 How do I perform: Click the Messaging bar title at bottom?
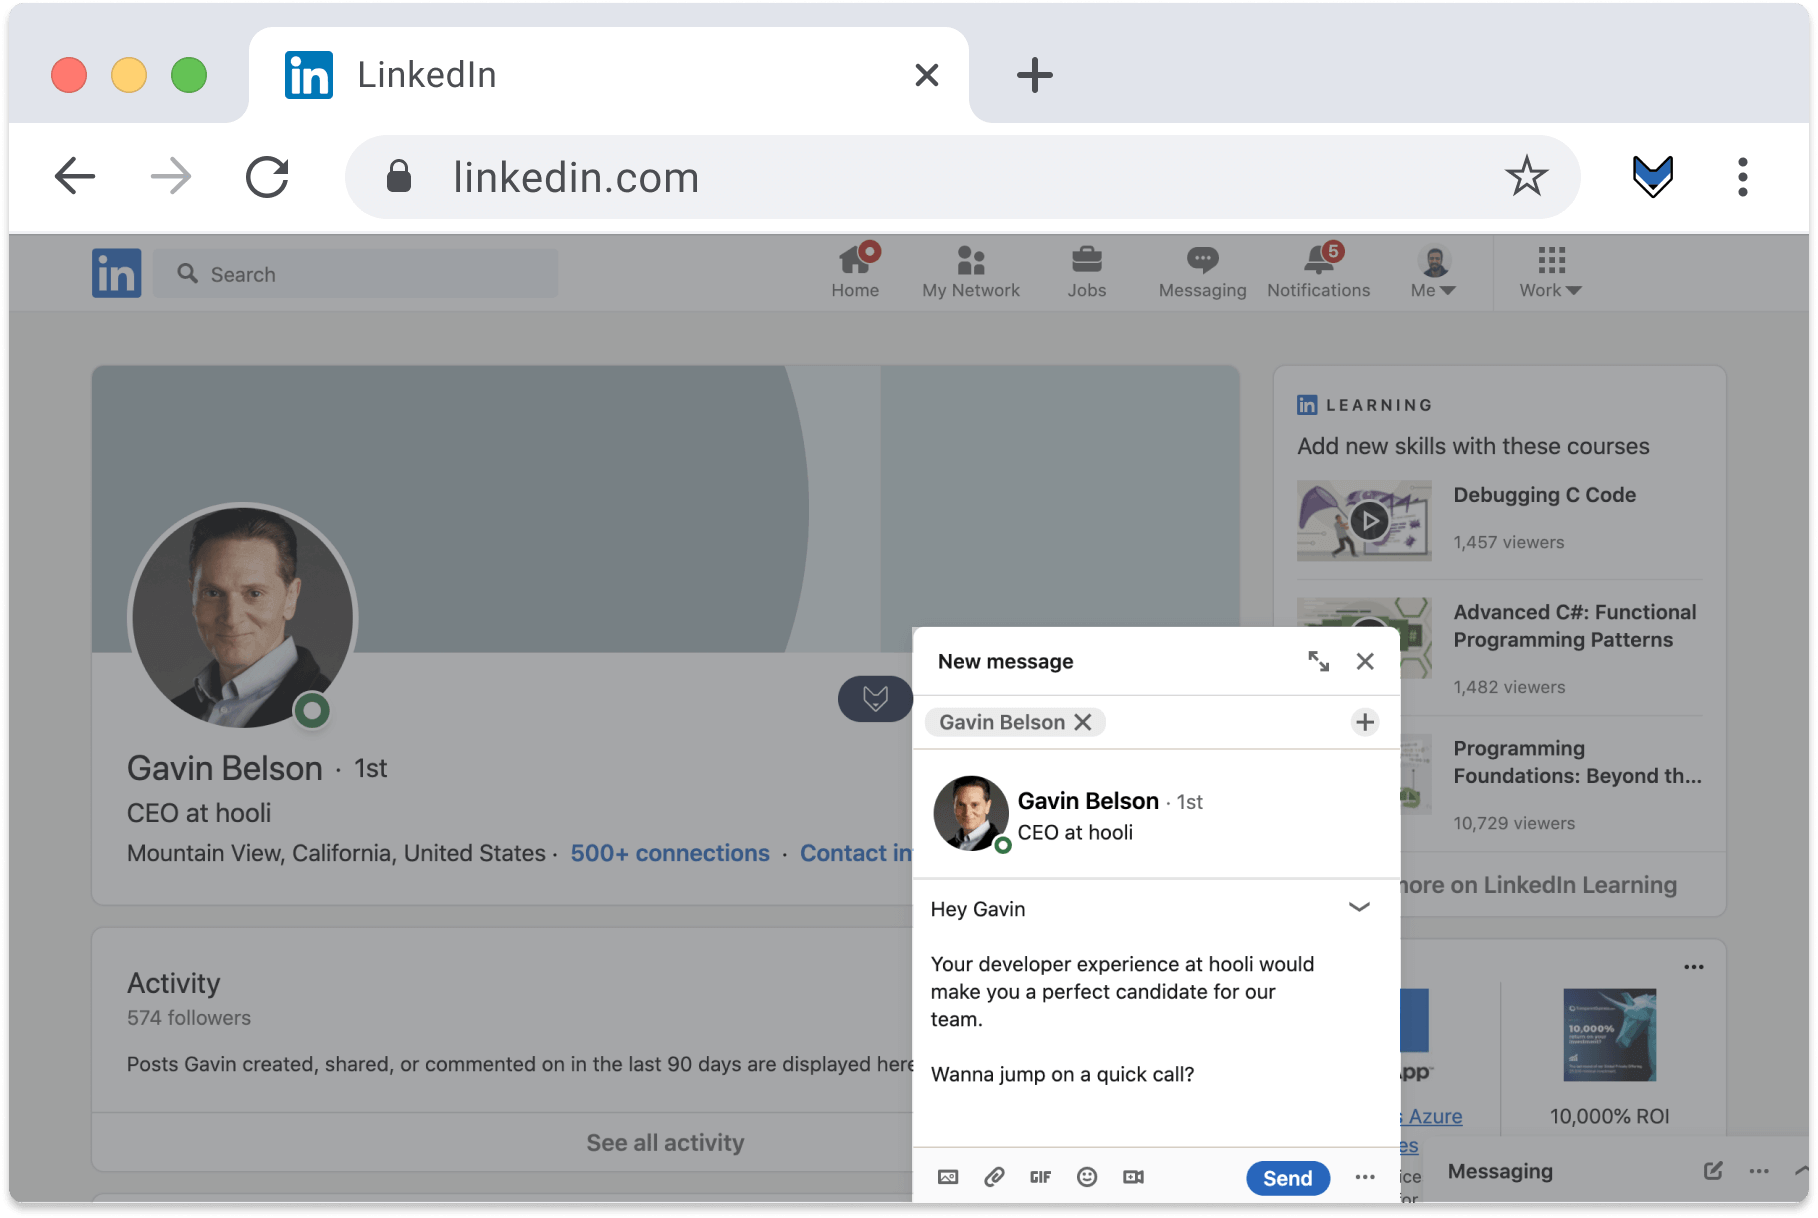coord(1500,1171)
